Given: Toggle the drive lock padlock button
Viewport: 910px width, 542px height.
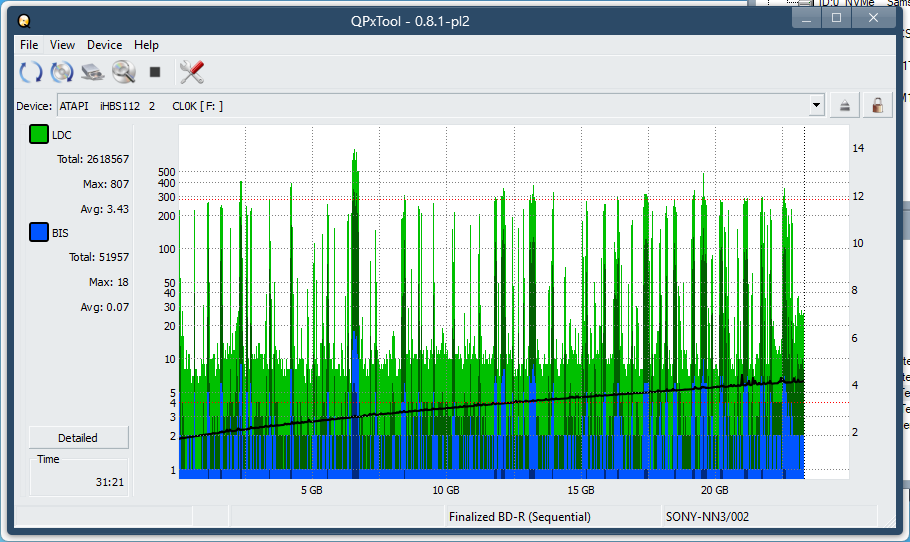Looking at the screenshot, I should (878, 106).
